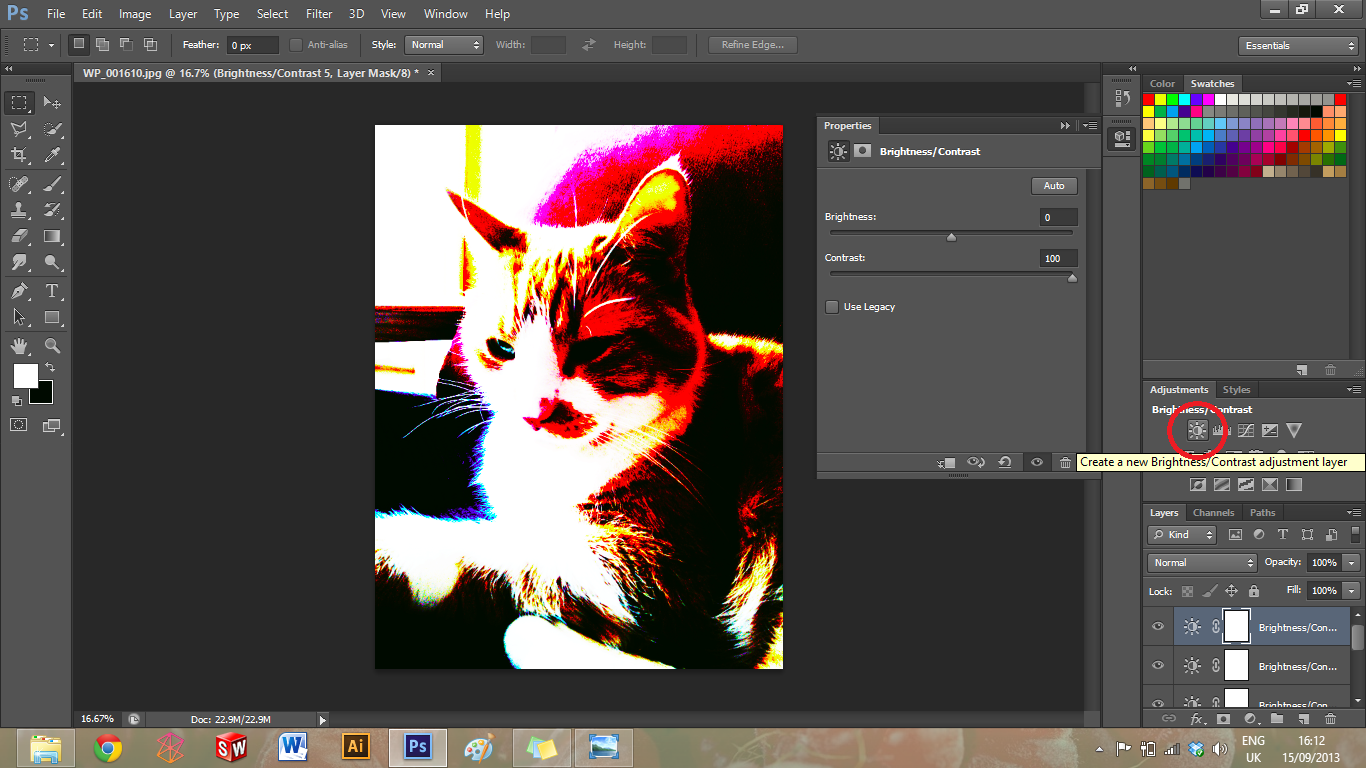Viewport: 1366px width, 768px height.
Task: Toggle Lock transparent pixels
Action: (1188, 591)
